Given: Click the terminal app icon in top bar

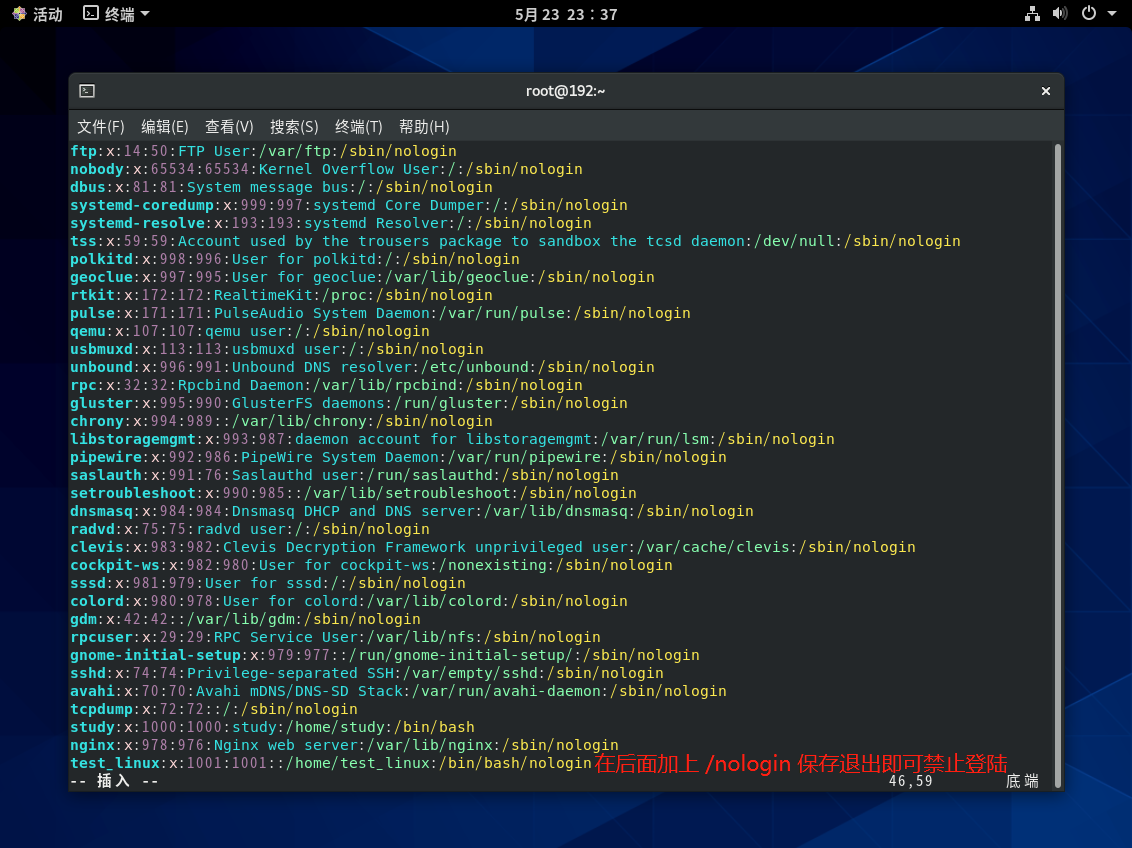Looking at the screenshot, I should 91,14.
